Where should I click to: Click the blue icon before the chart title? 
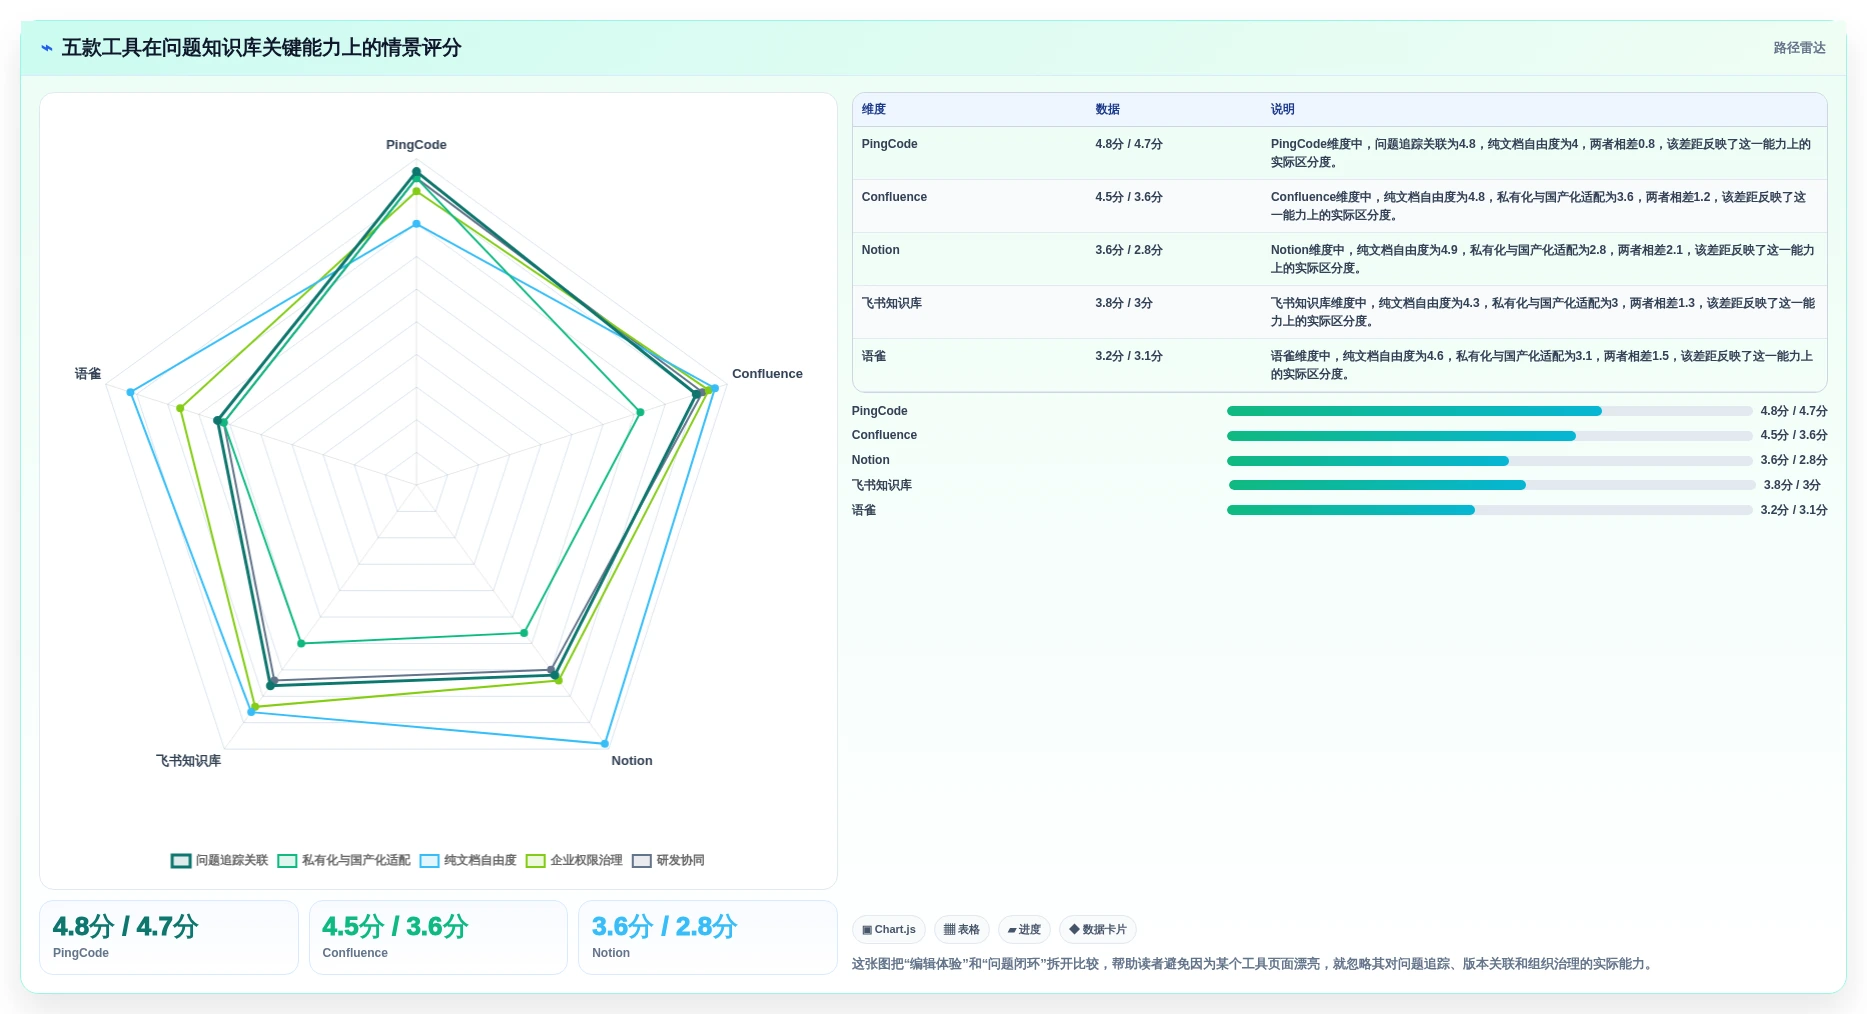tap(46, 48)
